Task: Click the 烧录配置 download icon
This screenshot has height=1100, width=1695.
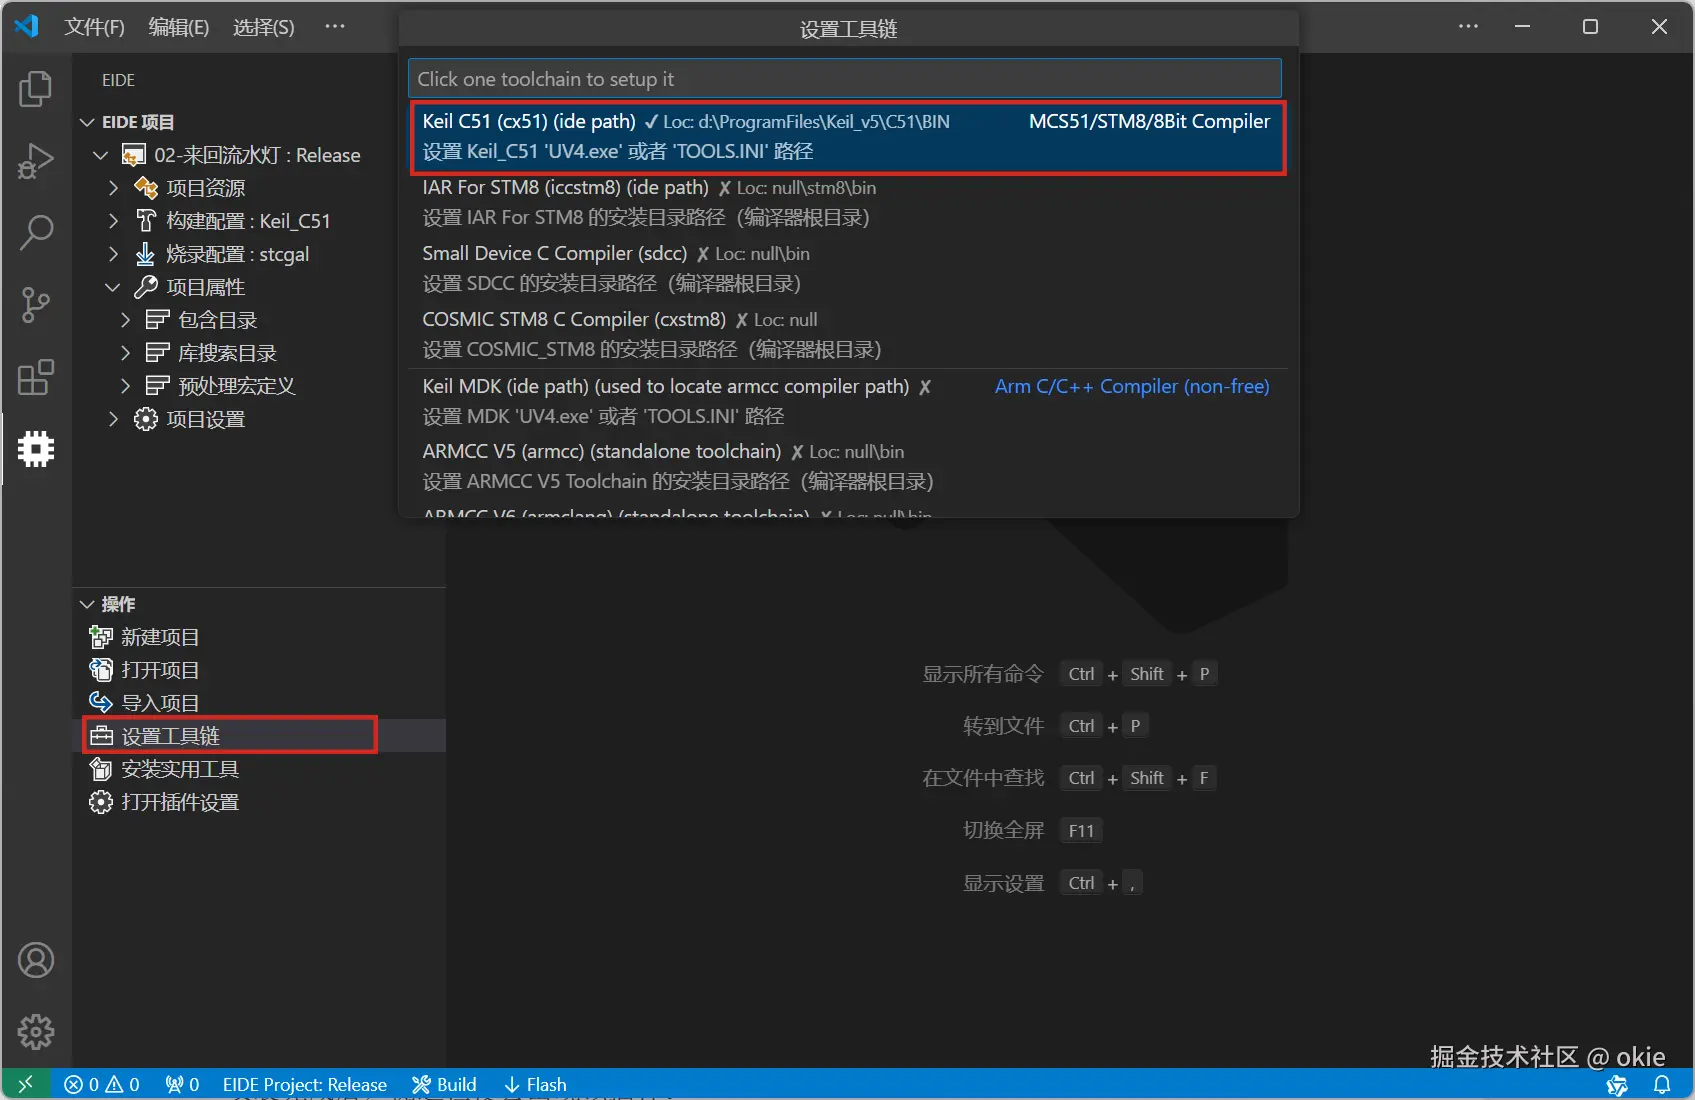Action: [146, 254]
